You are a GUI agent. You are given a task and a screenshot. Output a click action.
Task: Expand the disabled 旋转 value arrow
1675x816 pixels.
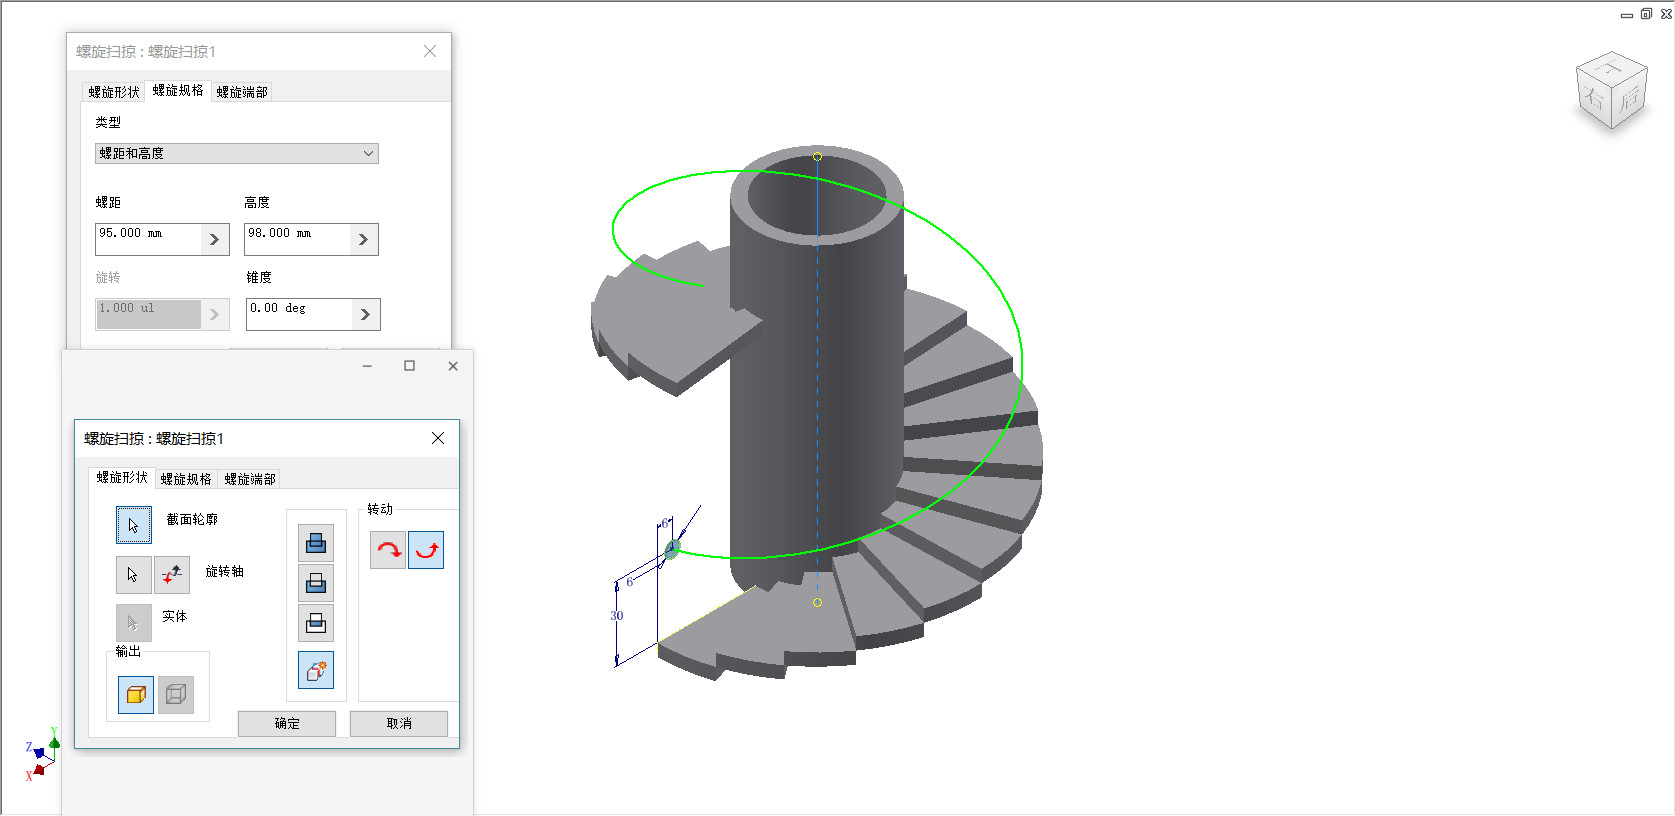pyautogui.click(x=214, y=314)
